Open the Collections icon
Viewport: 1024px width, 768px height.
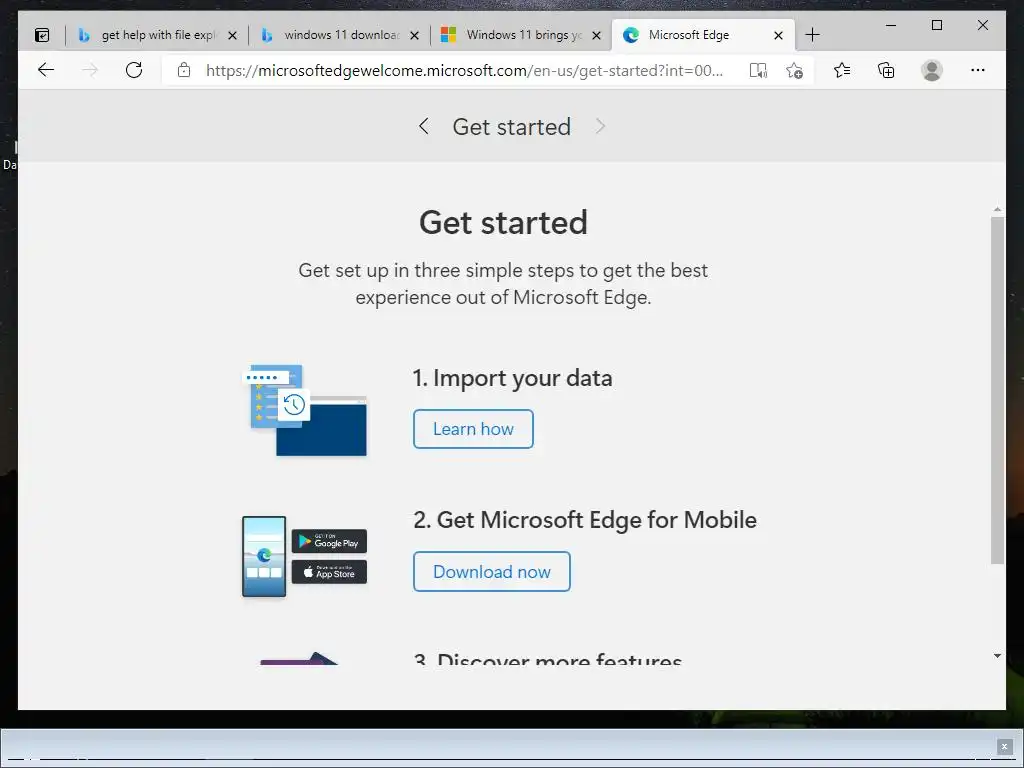[x=886, y=70]
